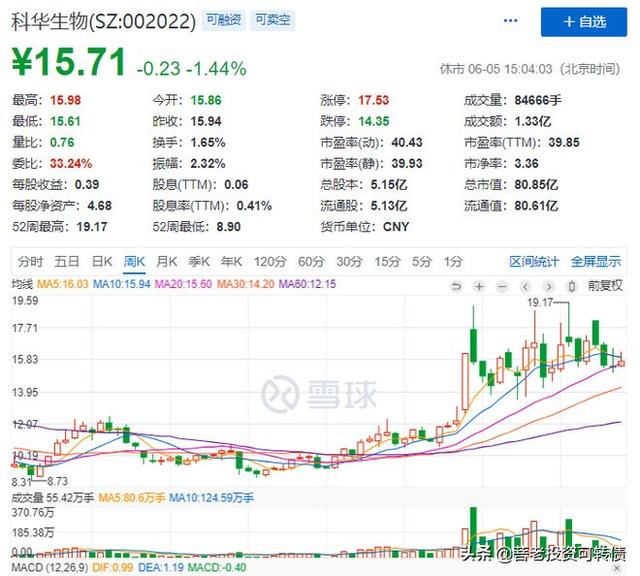Open the three-dots more options menu
The image size is (640, 576).
[511, 21]
